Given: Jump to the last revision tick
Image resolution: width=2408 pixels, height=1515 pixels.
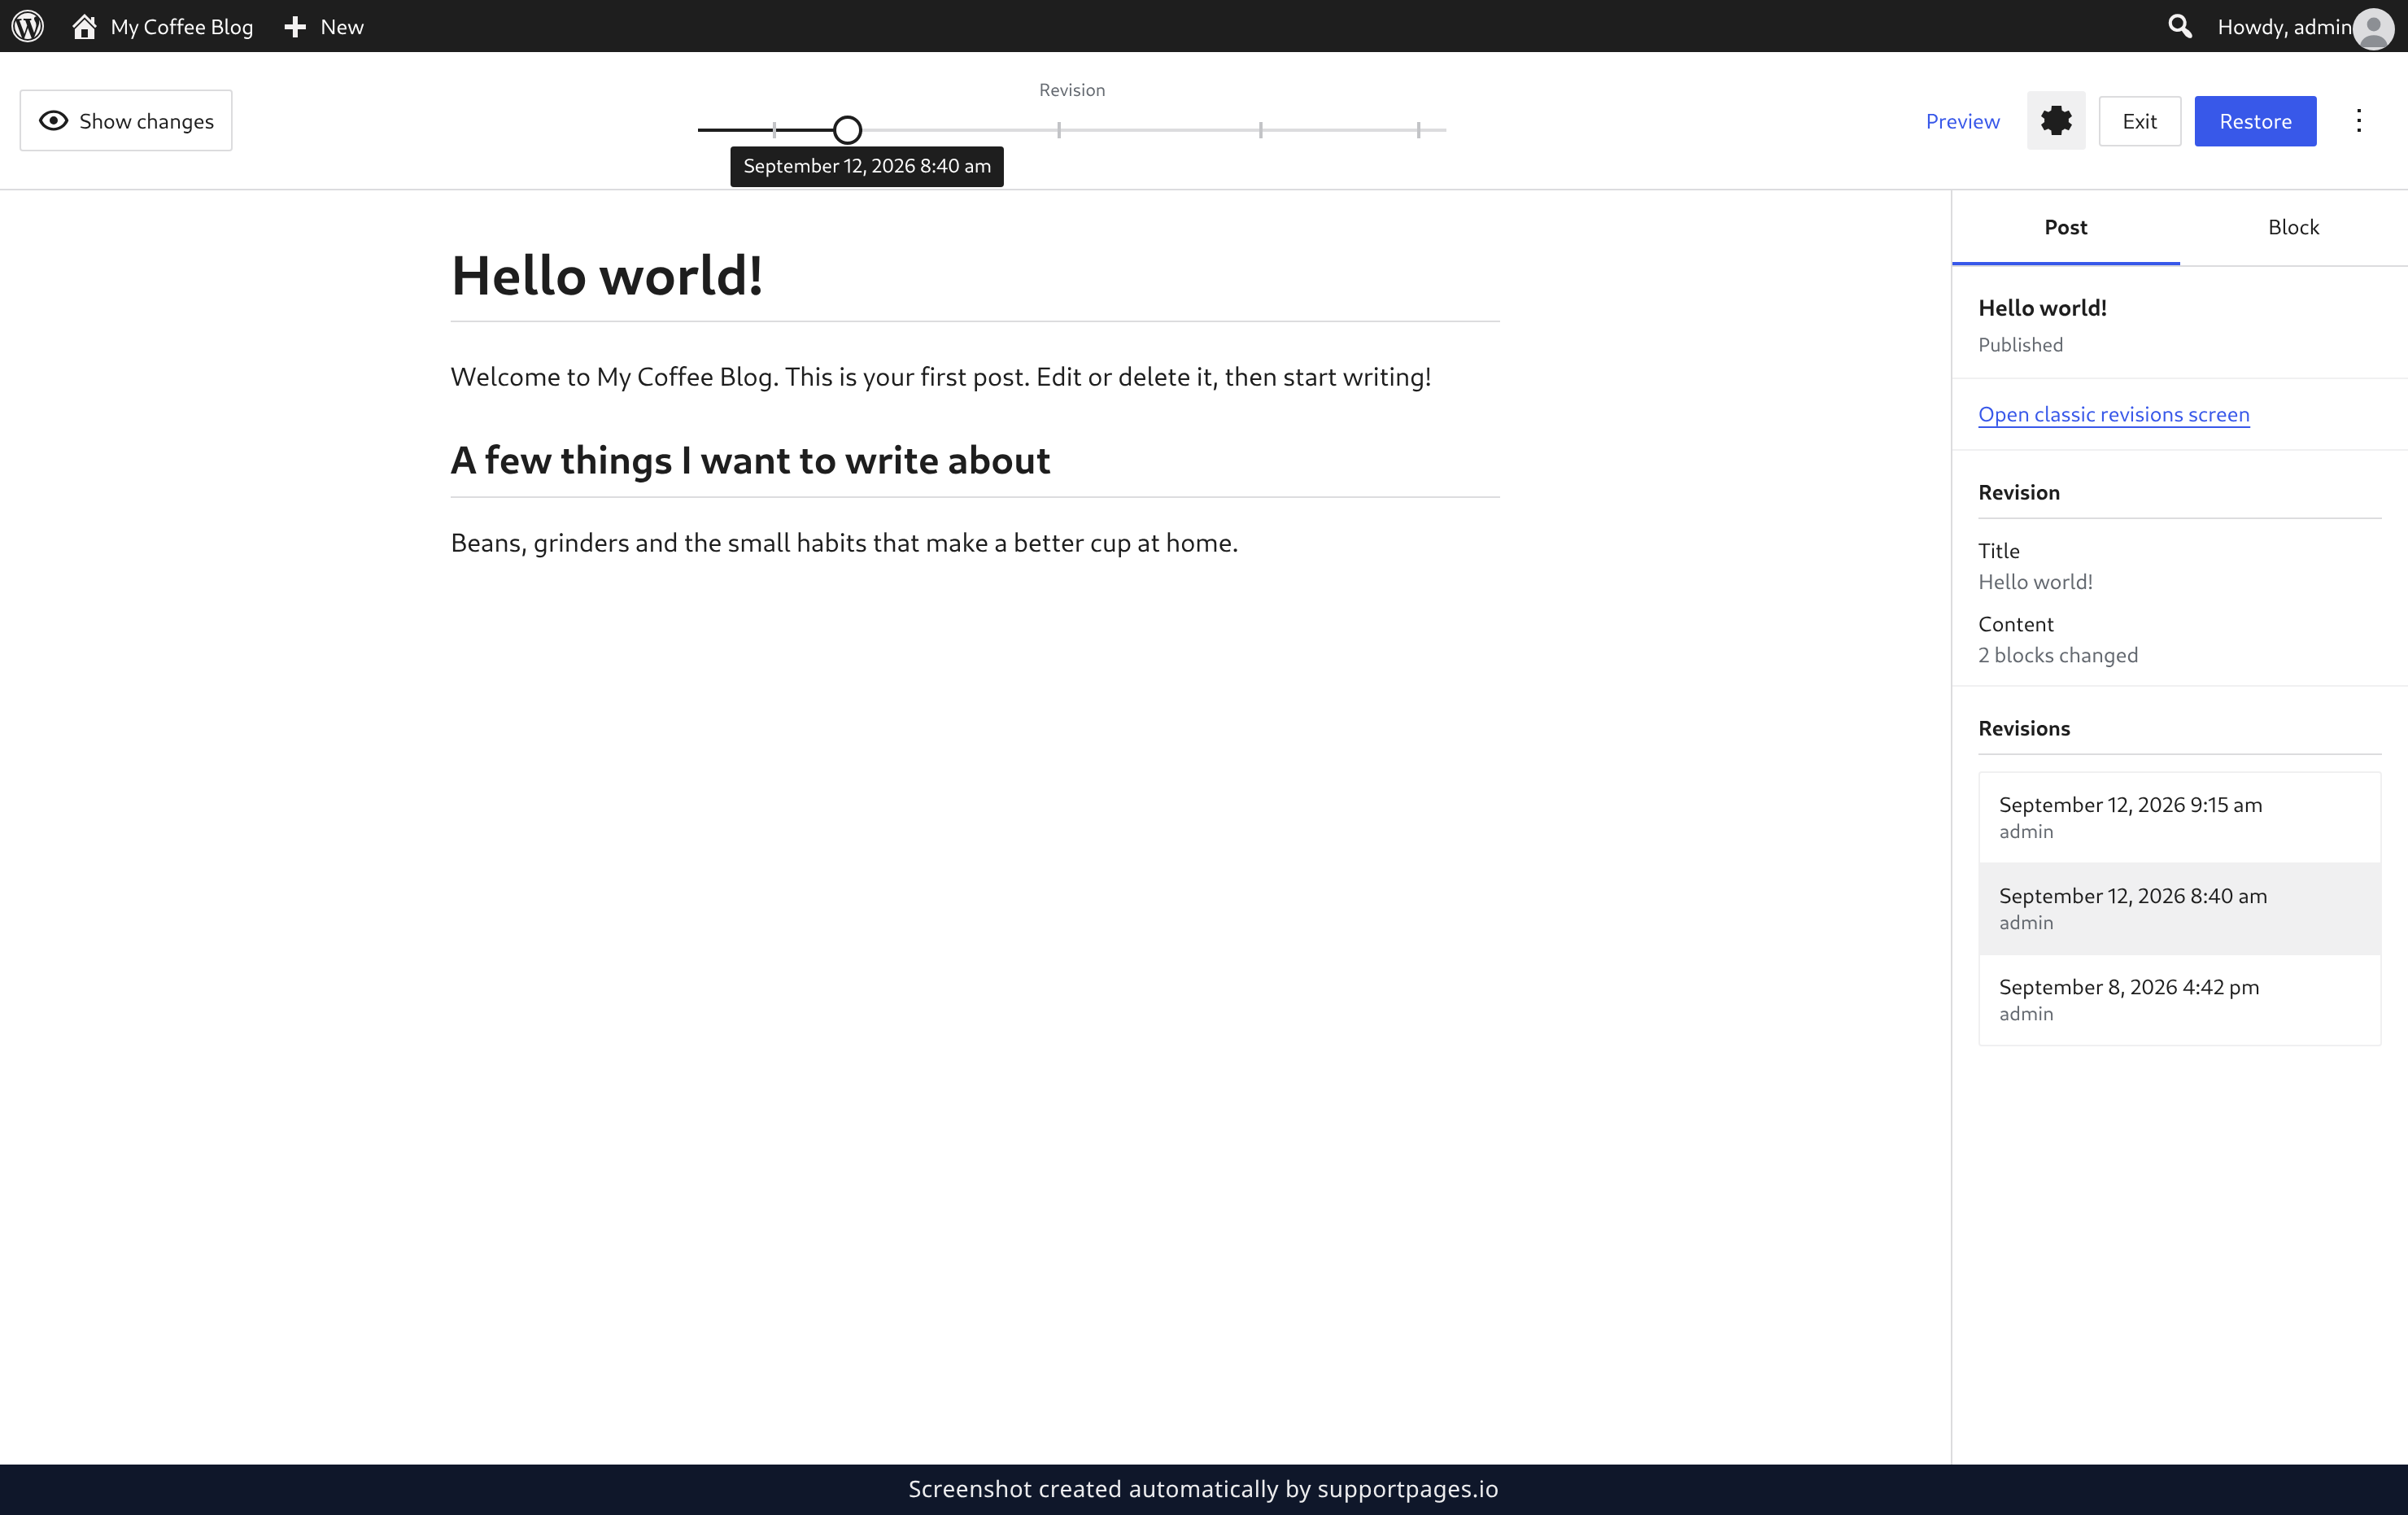Looking at the screenshot, I should click(1418, 130).
